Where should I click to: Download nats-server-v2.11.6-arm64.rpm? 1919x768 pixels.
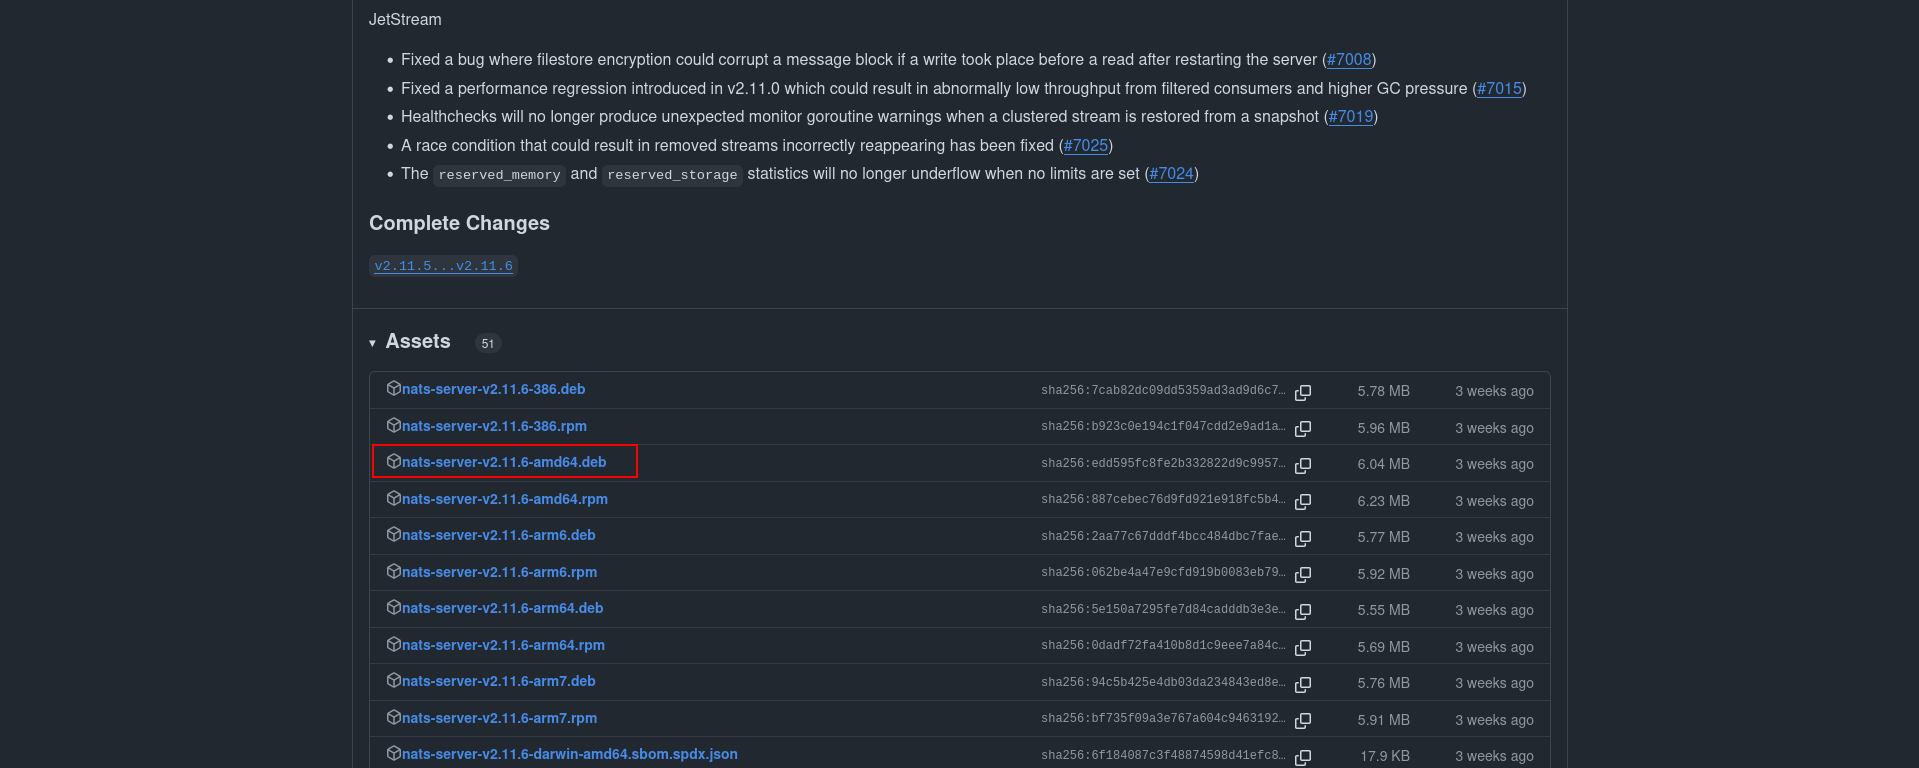504,645
